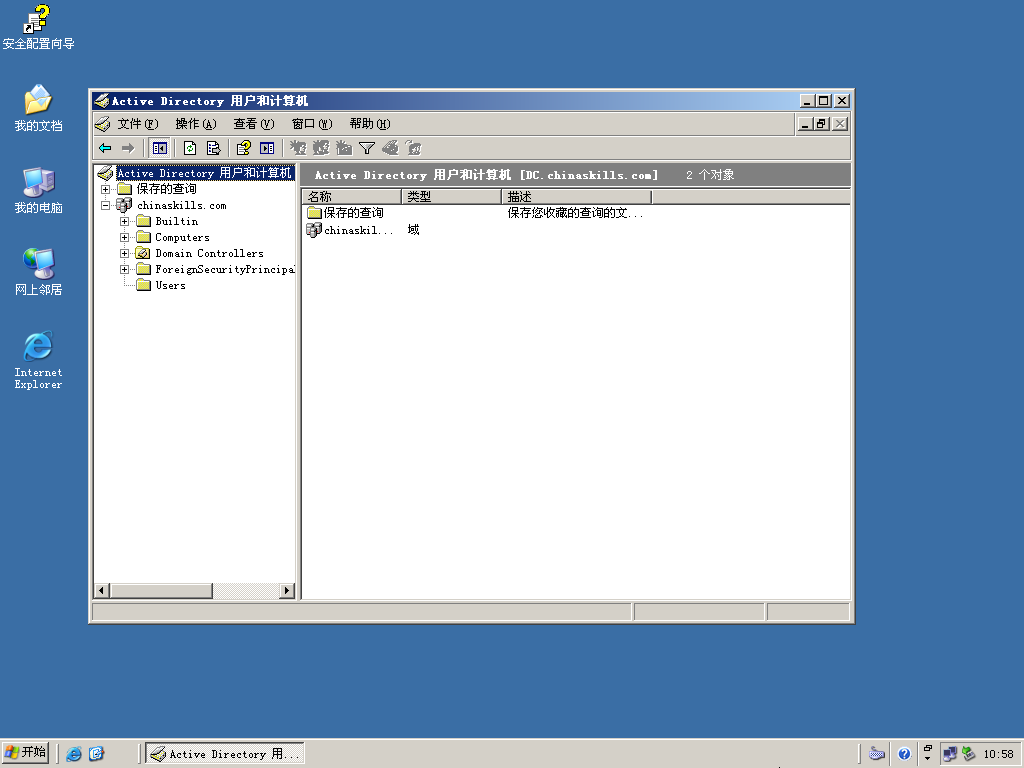
Task: Select the Domain Controllers OU in tree
Action: pos(209,253)
